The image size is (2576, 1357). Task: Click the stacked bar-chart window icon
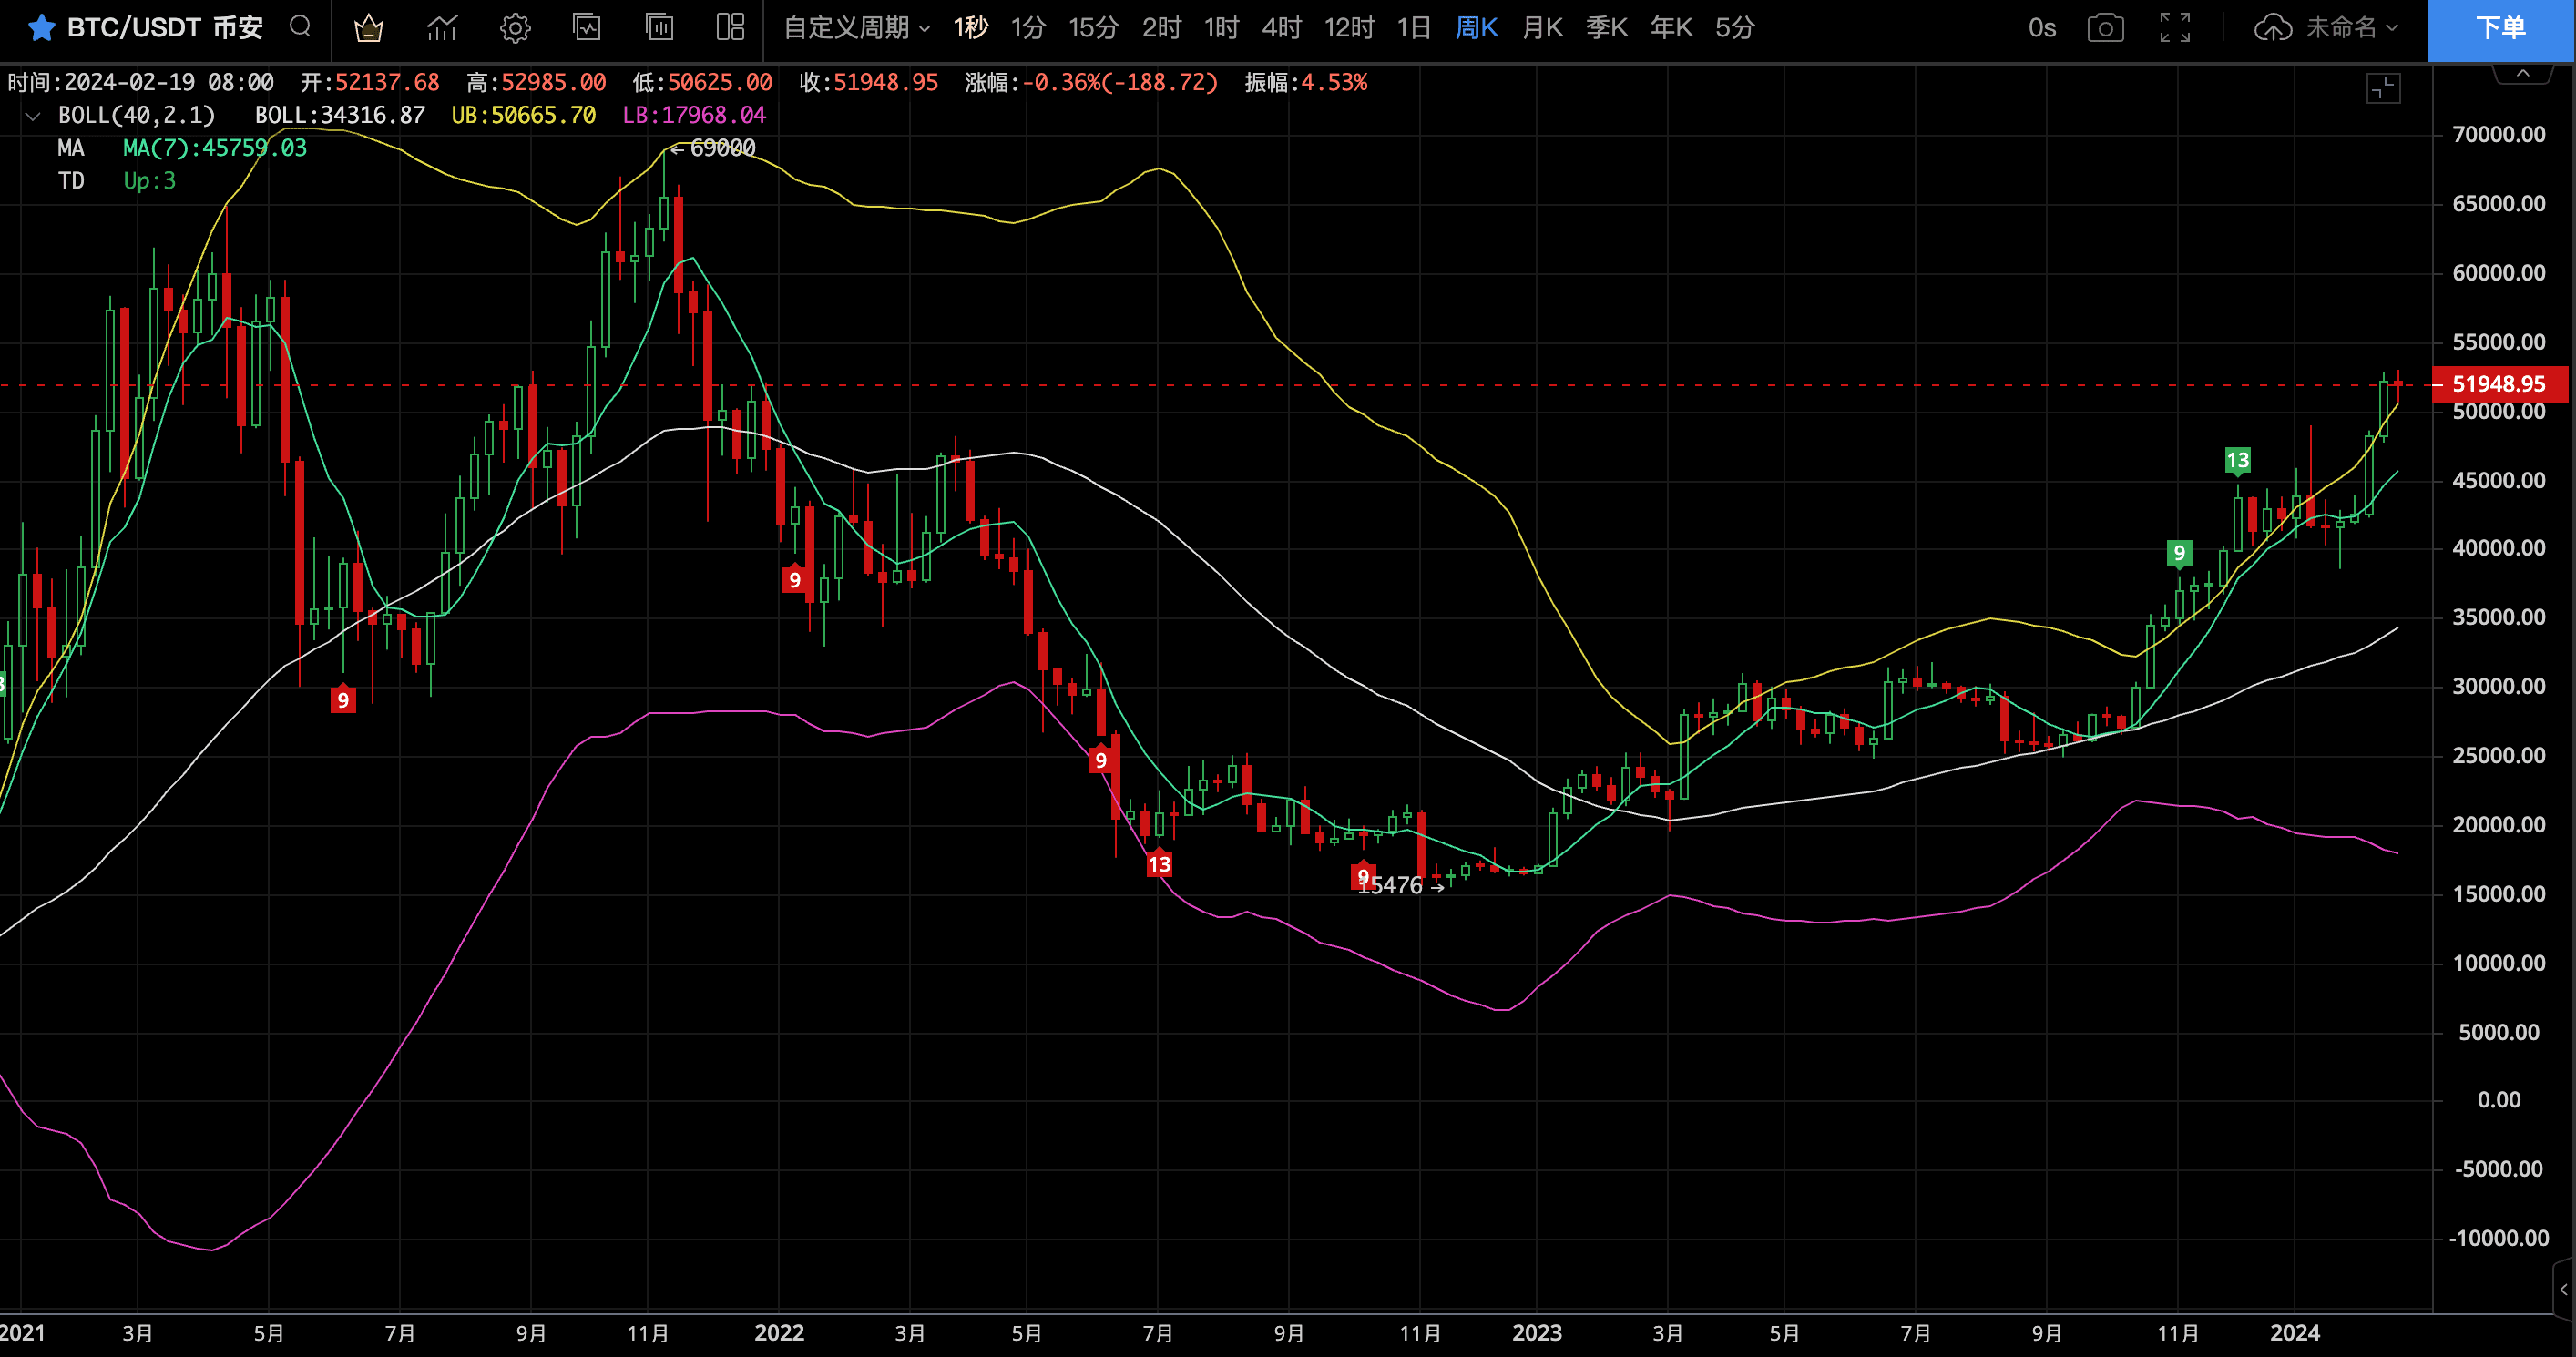(x=659, y=27)
